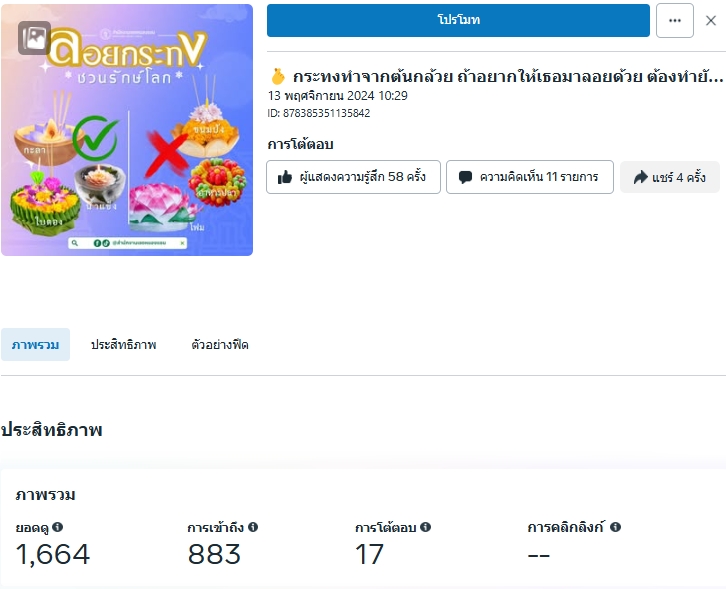Click the 1,664 views count
Image resolution: width=726 pixels, height=589 pixels.
53,554
